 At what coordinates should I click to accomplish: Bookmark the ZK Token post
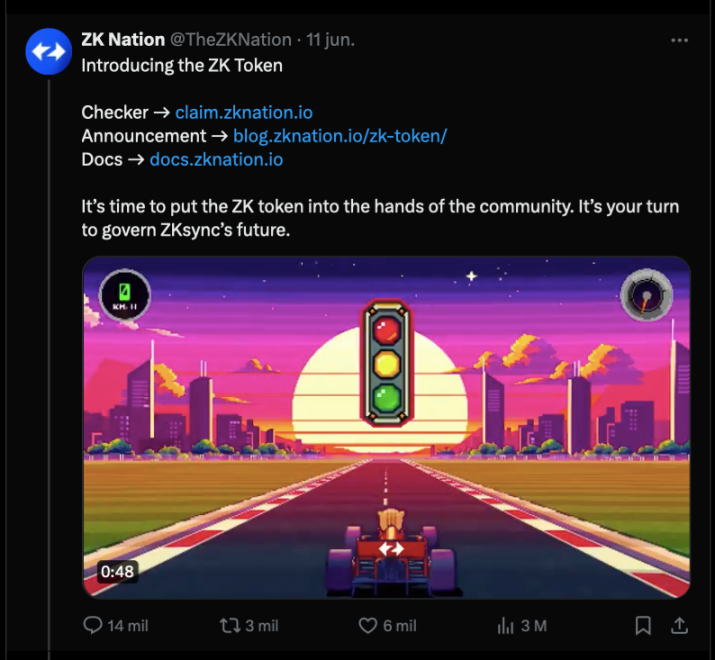(643, 626)
